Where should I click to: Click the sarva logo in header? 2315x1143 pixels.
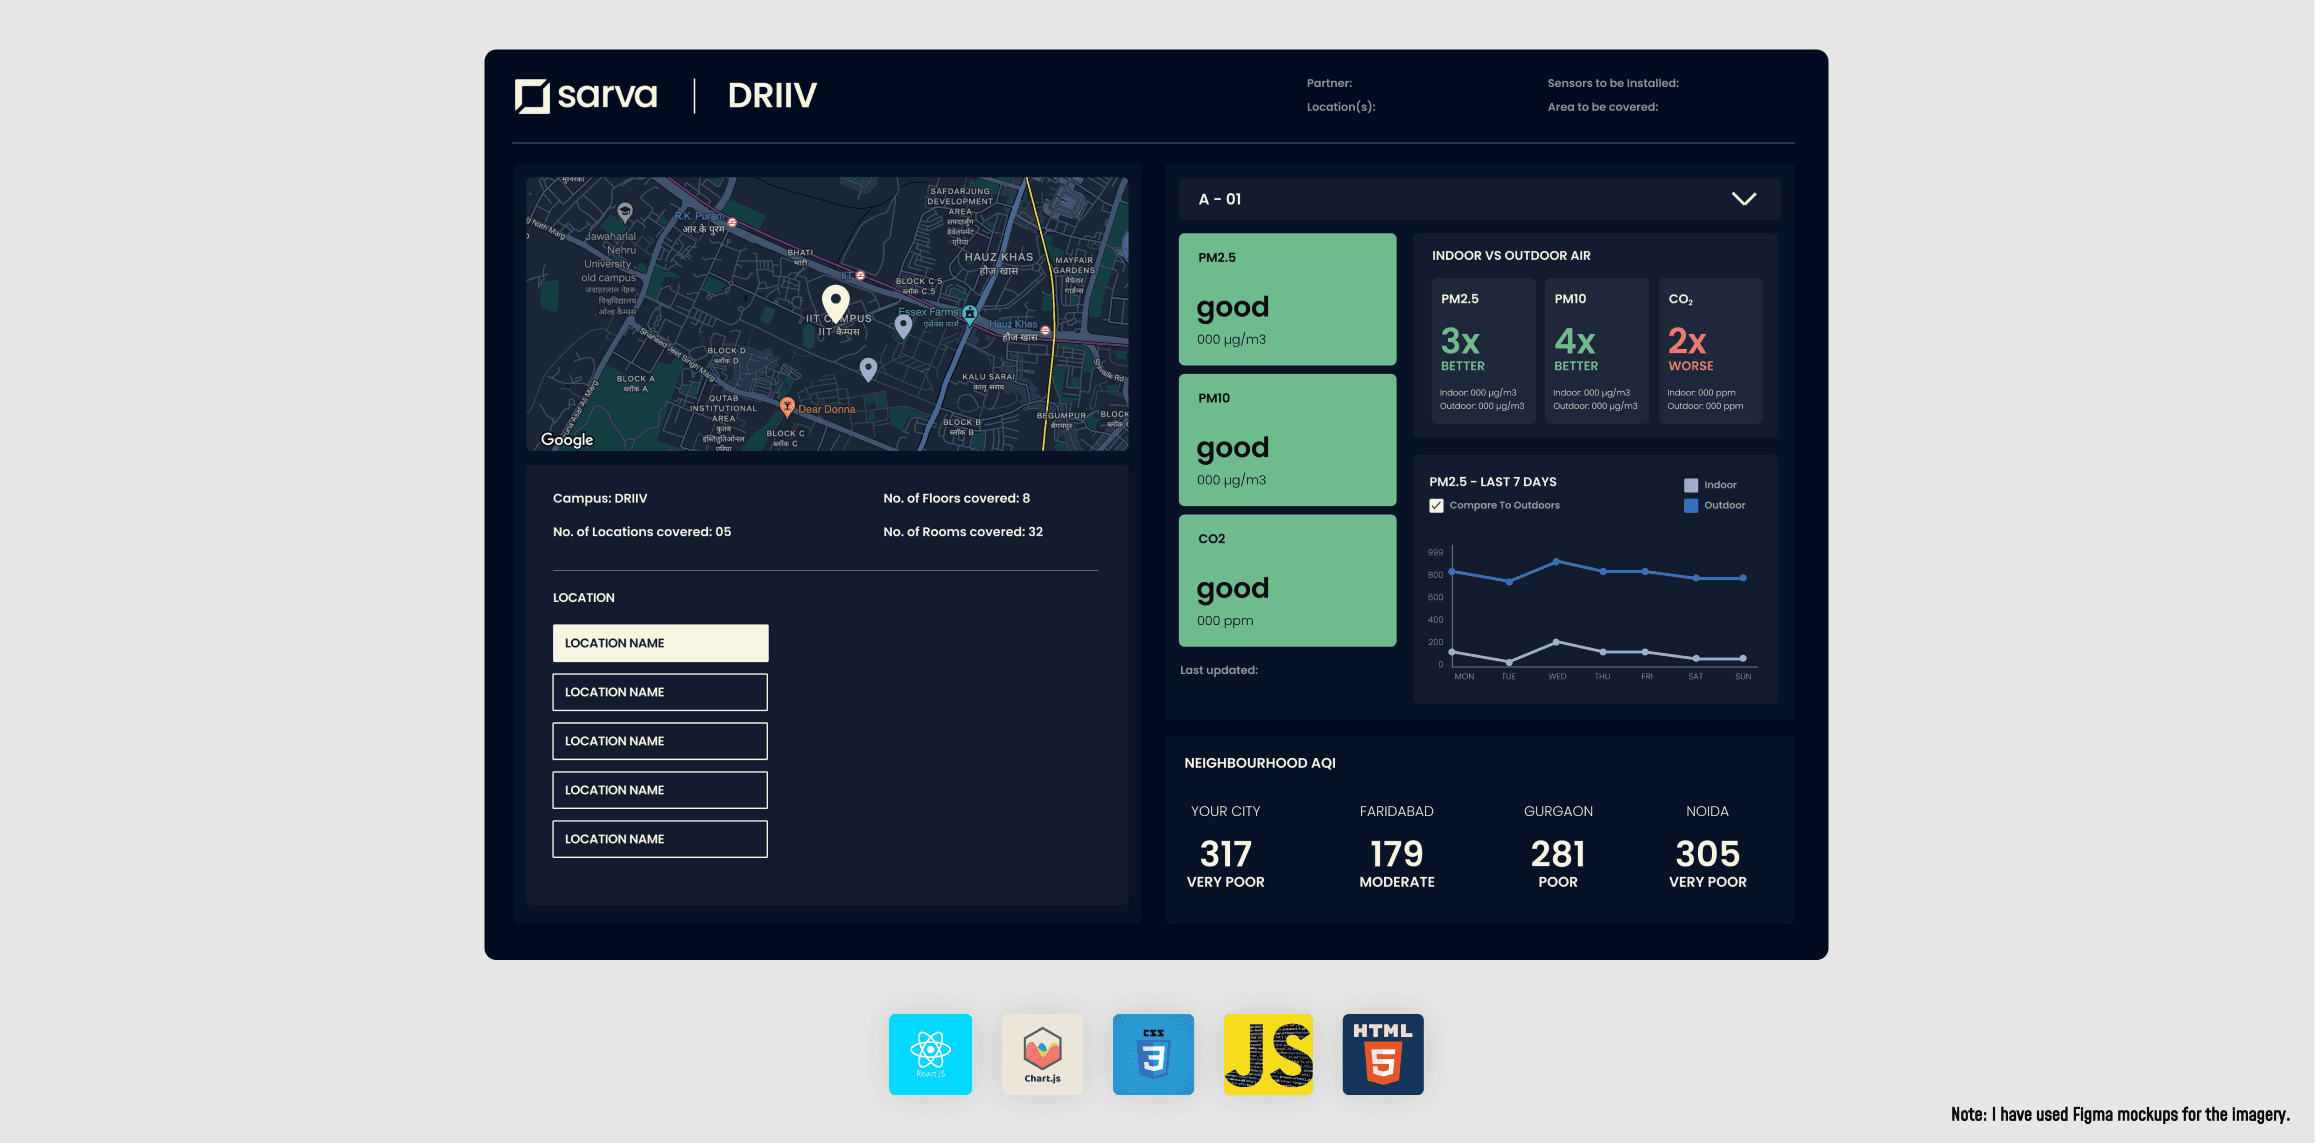[x=586, y=96]
